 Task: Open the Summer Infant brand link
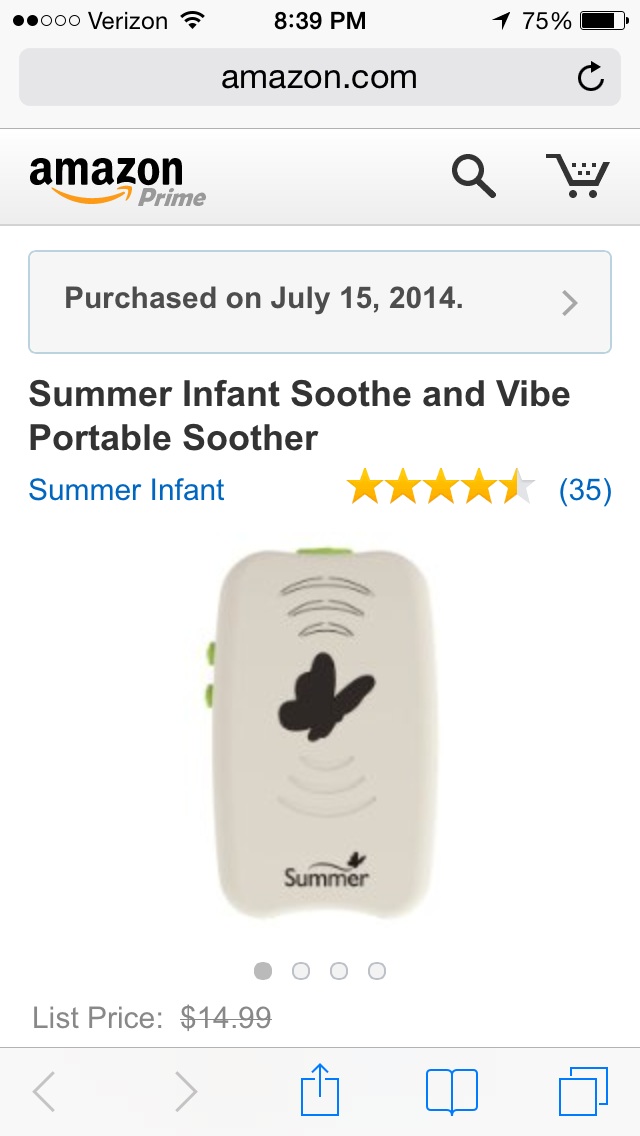[126, 490]
